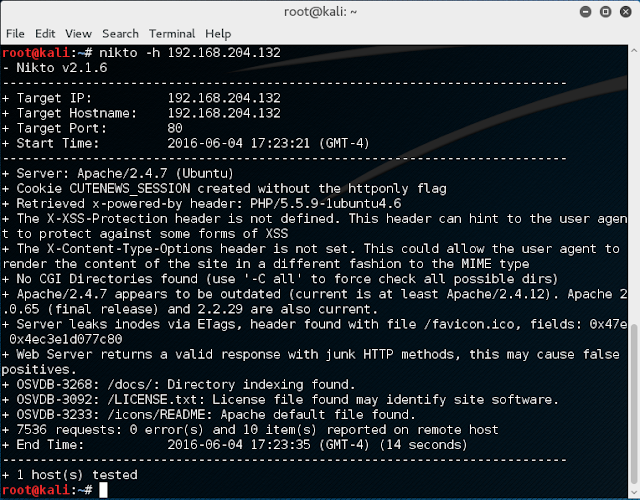
Task: Click the '7536 requests' summary line
Action: tap(250, 430)
